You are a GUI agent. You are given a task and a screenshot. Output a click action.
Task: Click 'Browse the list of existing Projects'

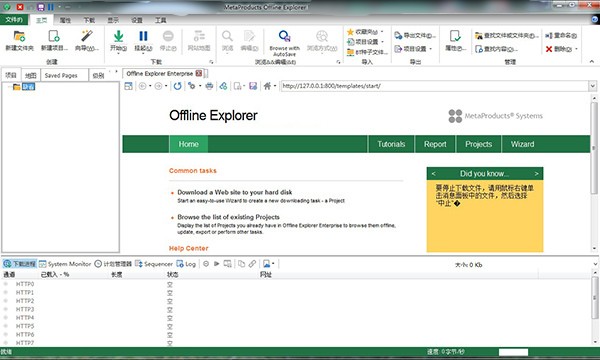[x=228, y=217]
